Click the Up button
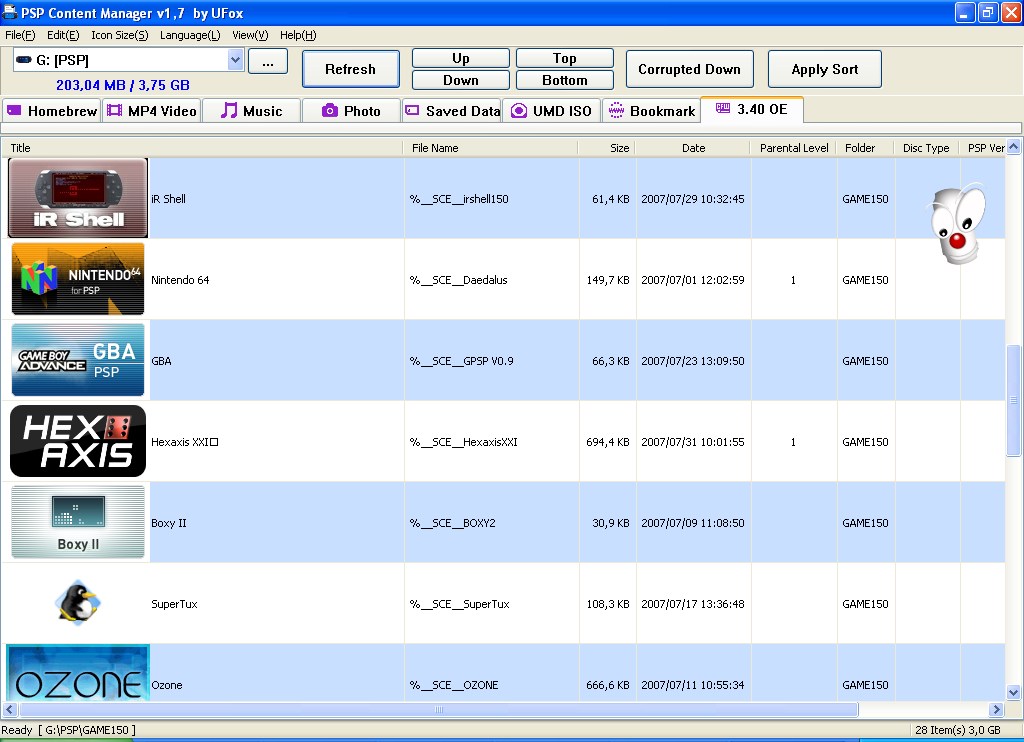Image resolution: width=1024 pixels, height=742 pixels. 460,58
